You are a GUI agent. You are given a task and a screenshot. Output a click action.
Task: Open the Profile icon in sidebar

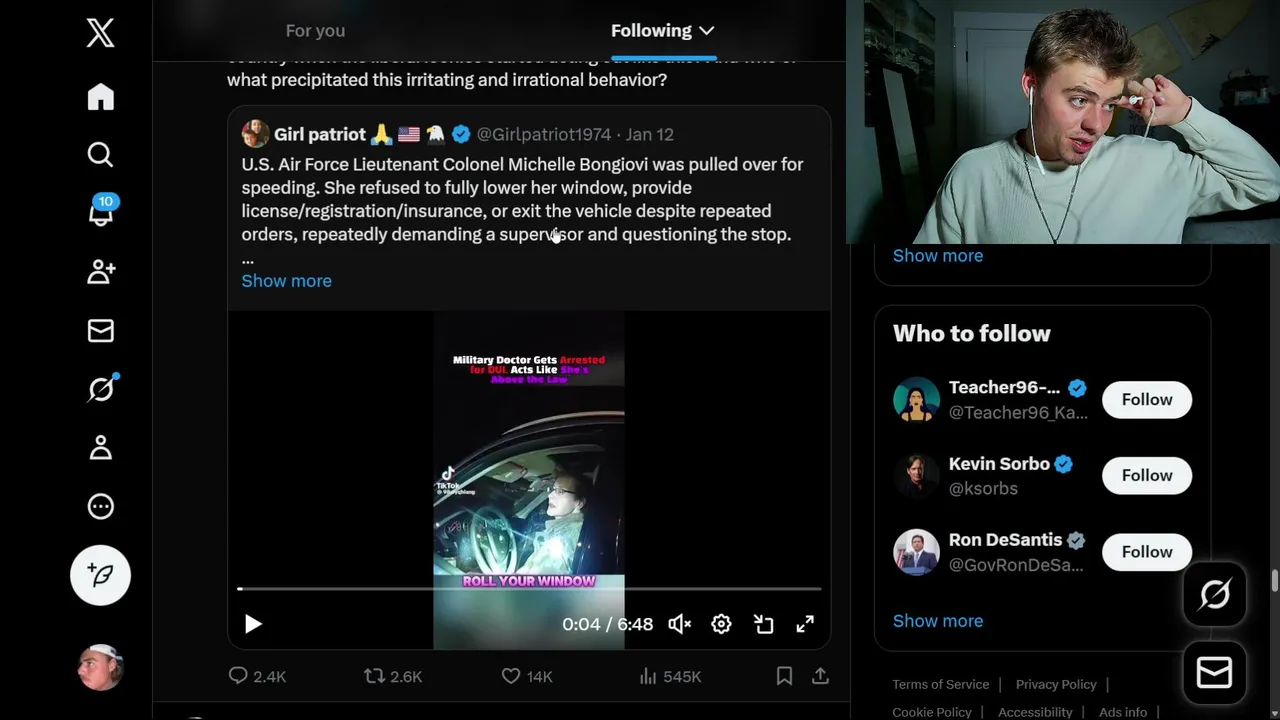[100, 448]
